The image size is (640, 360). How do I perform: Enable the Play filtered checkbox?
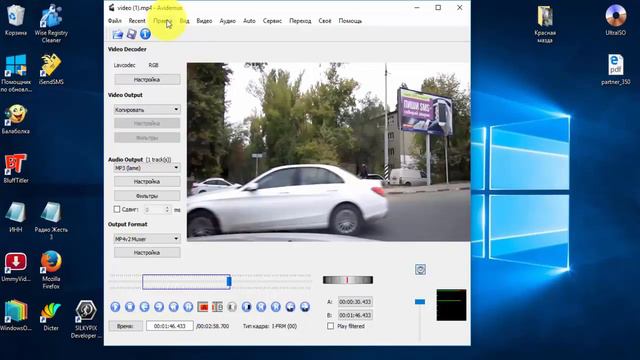point(331,326)
